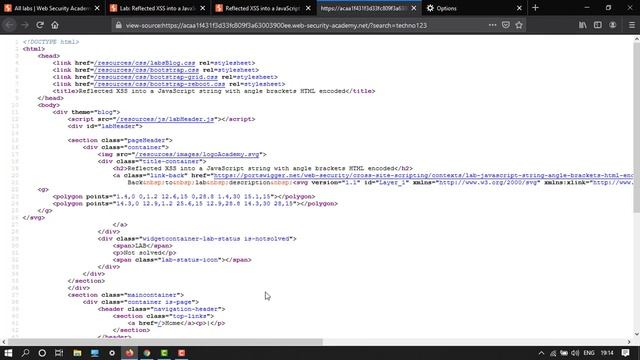Open the white gear app icon on taskbar
The image size is (640, 360).
pos(112,353)
